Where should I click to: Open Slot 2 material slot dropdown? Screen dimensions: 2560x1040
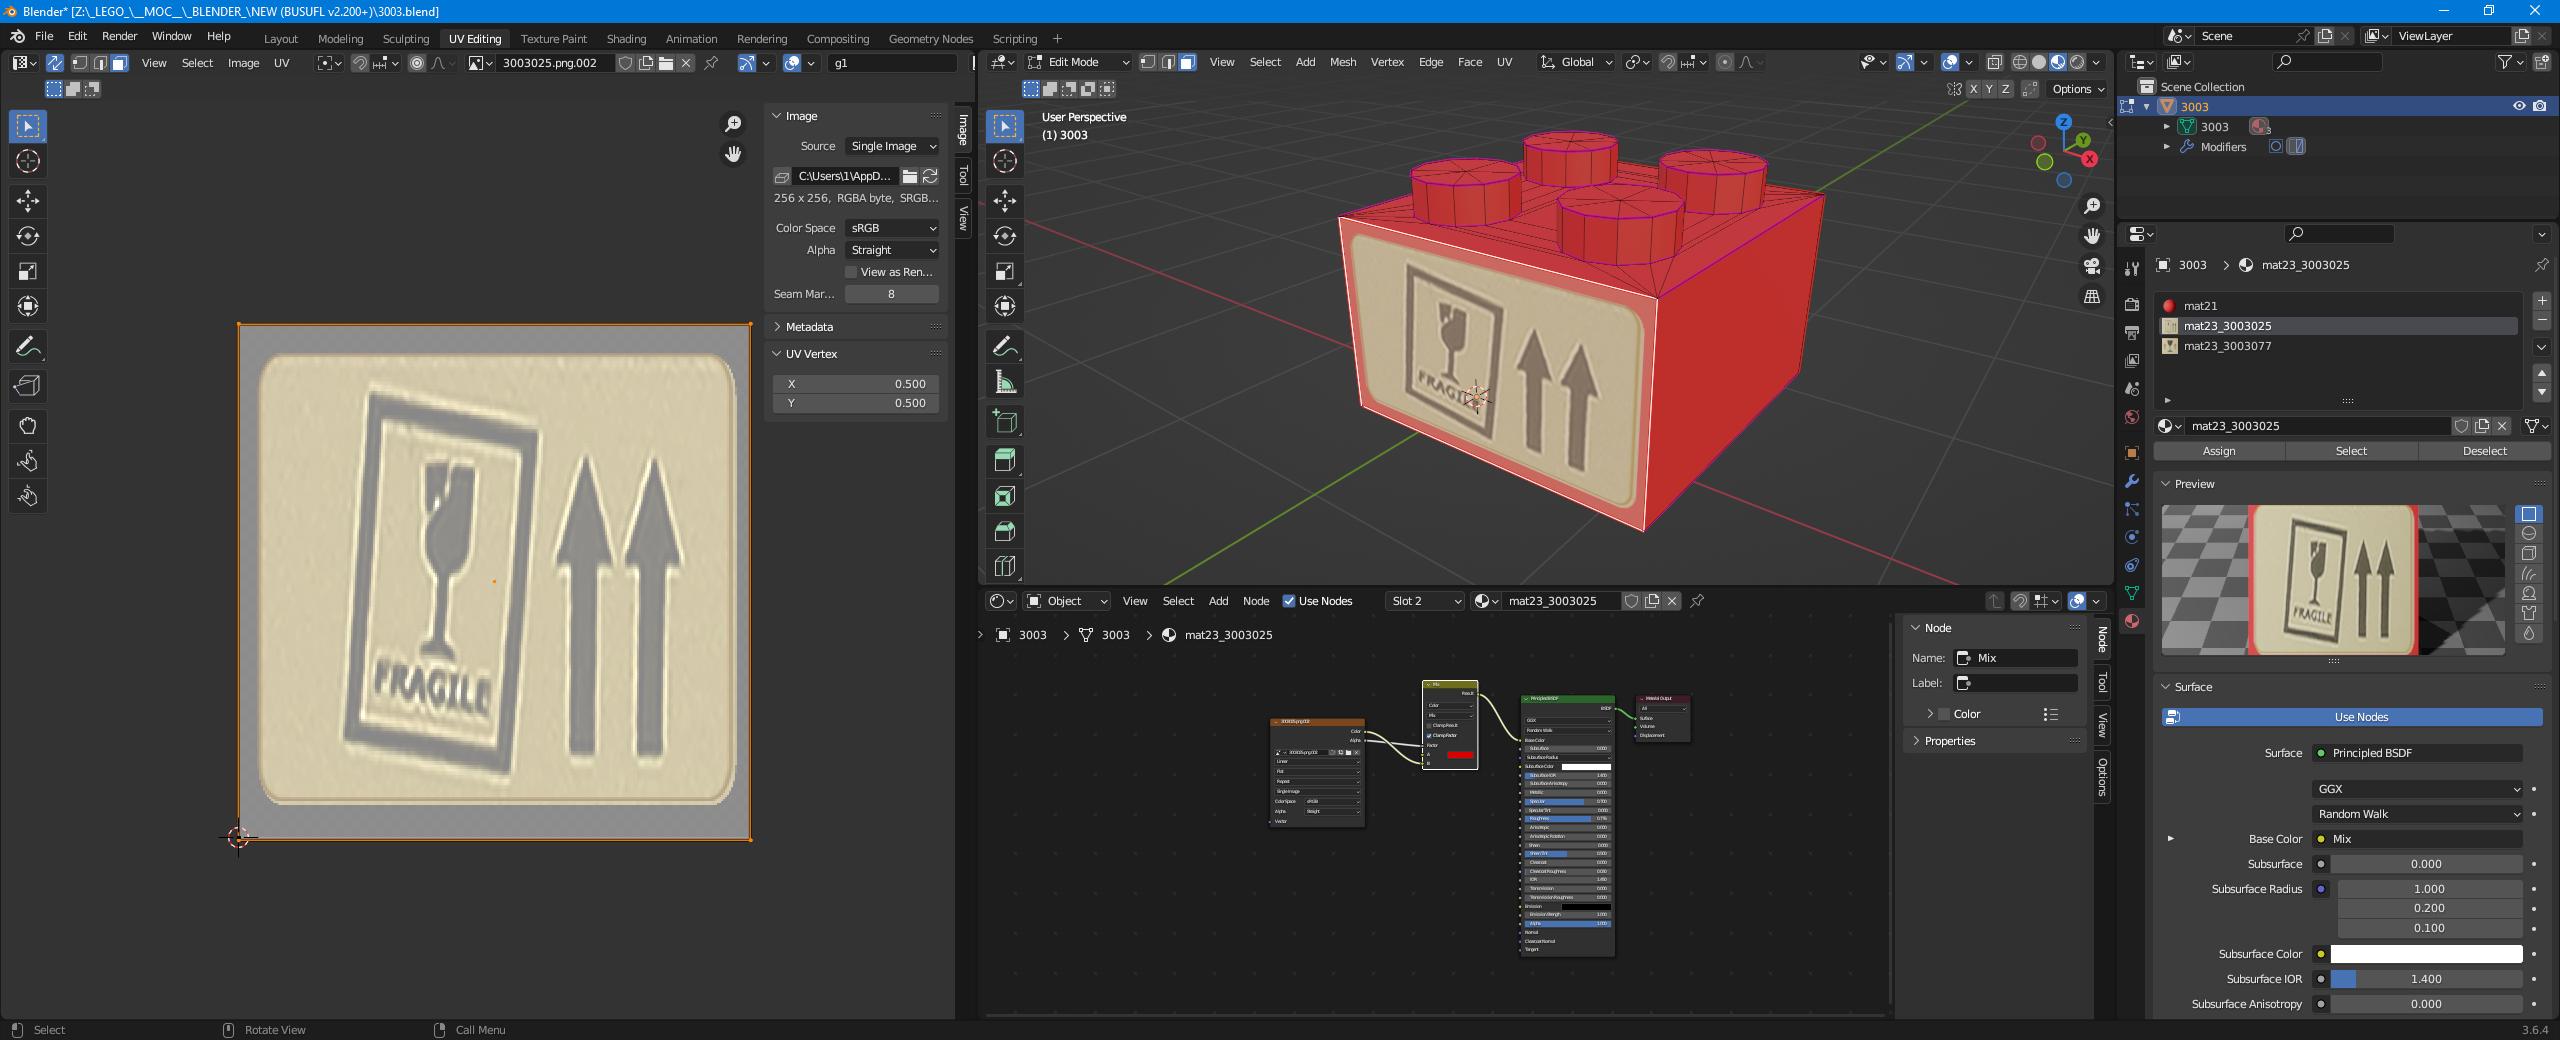1425,601
